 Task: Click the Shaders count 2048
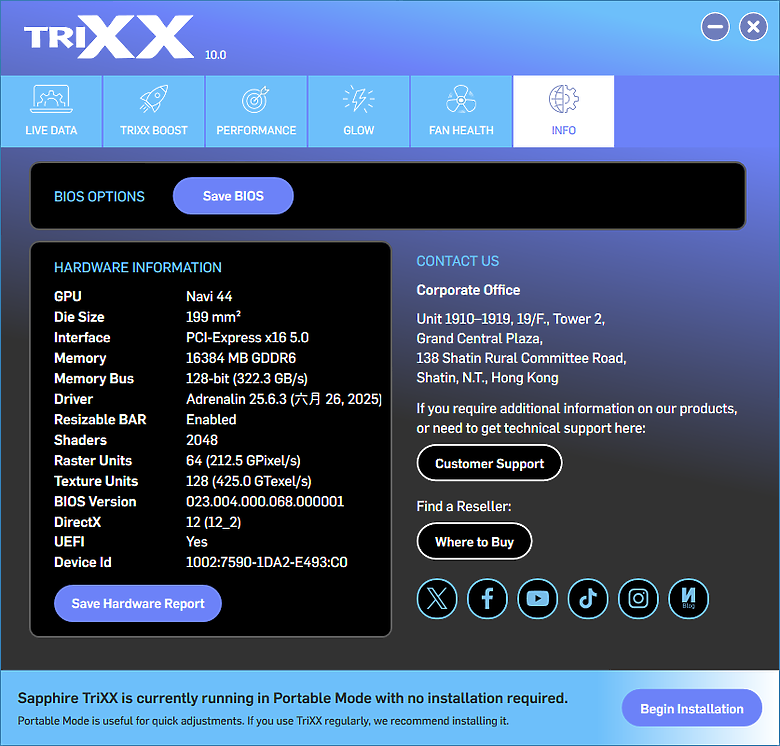(201, 440)
